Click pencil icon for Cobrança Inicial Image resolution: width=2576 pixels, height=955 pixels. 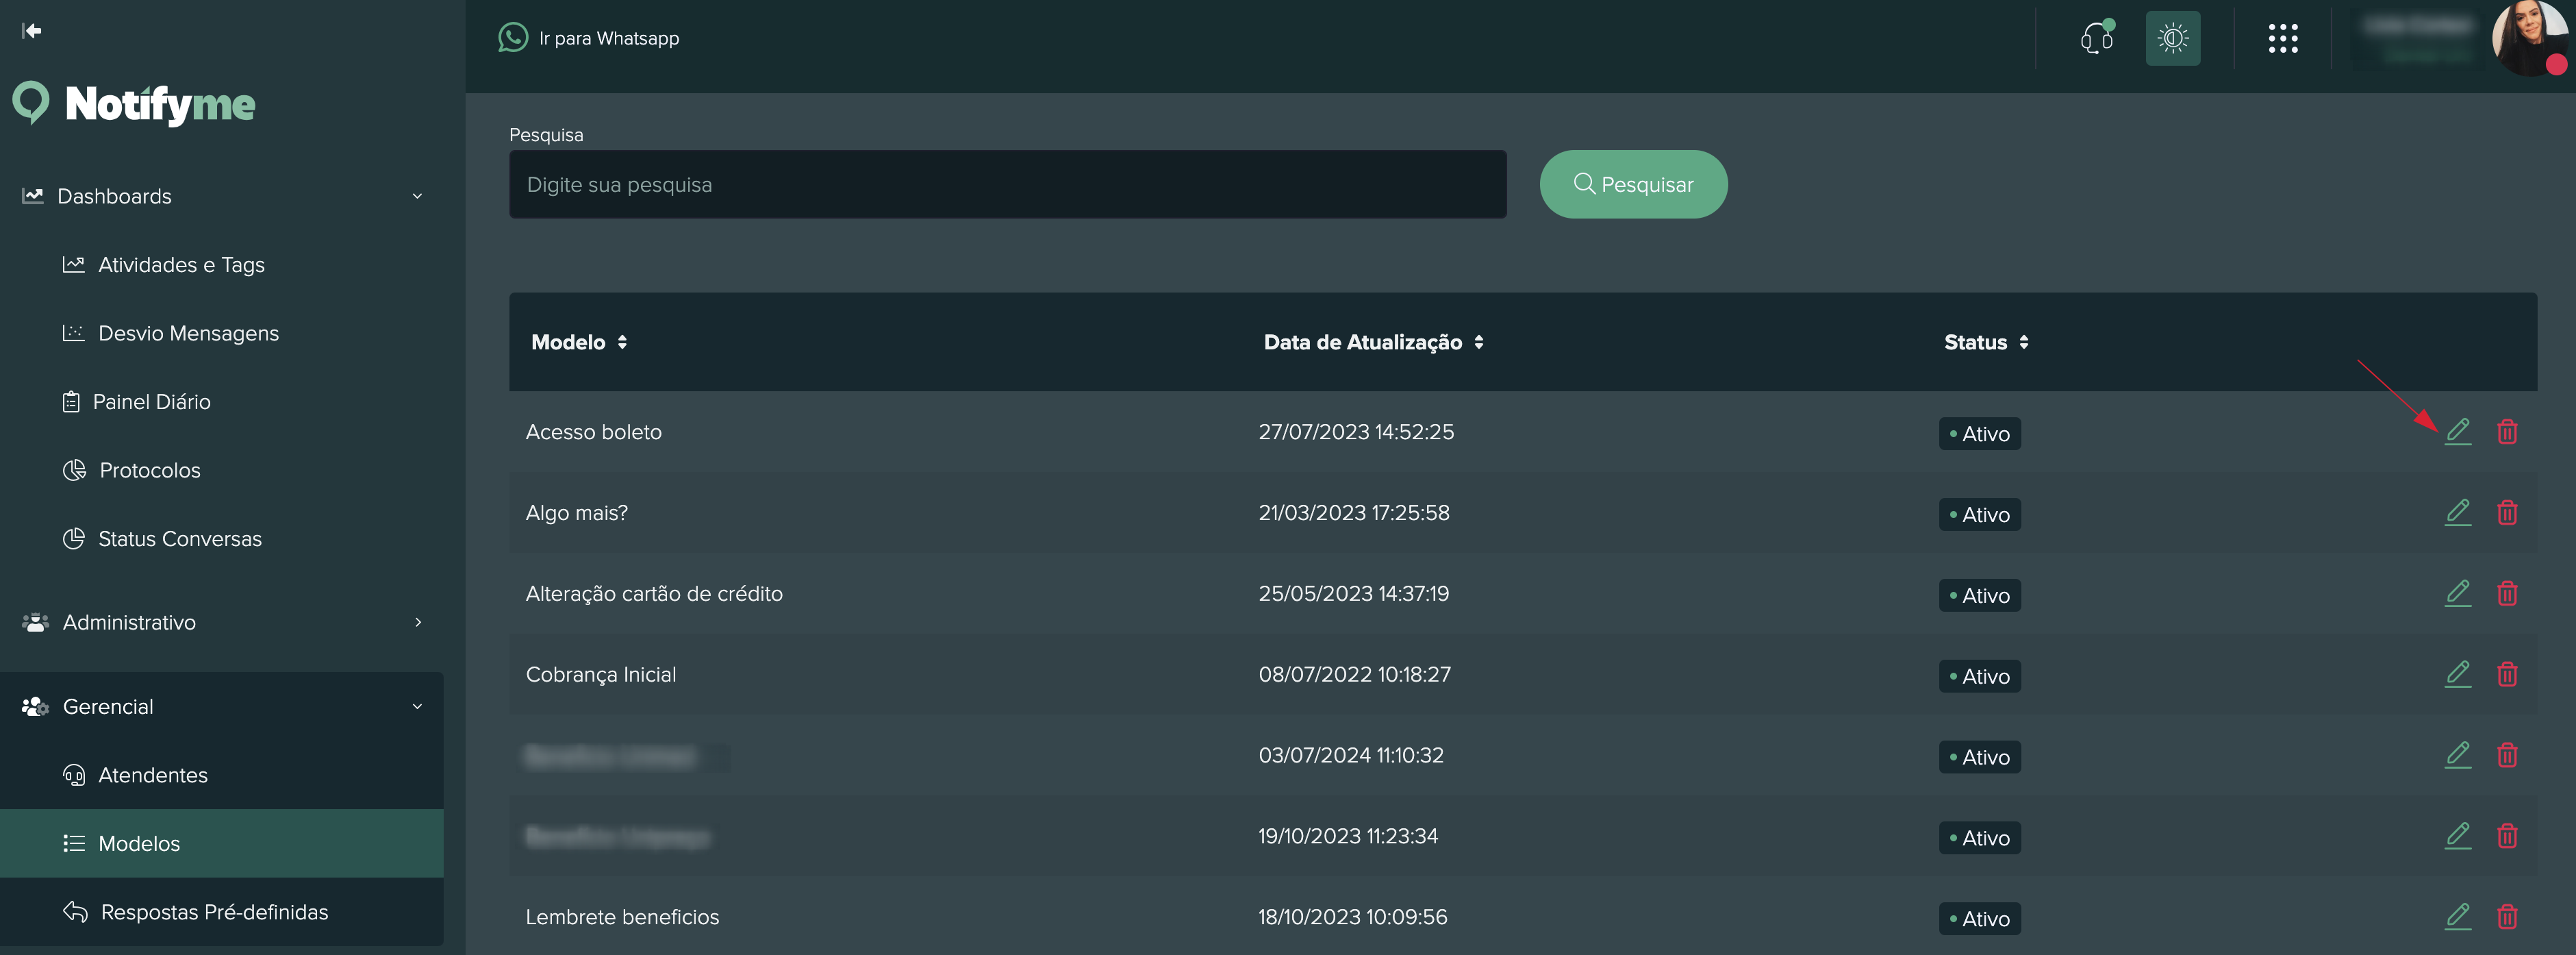[2457, 674]
